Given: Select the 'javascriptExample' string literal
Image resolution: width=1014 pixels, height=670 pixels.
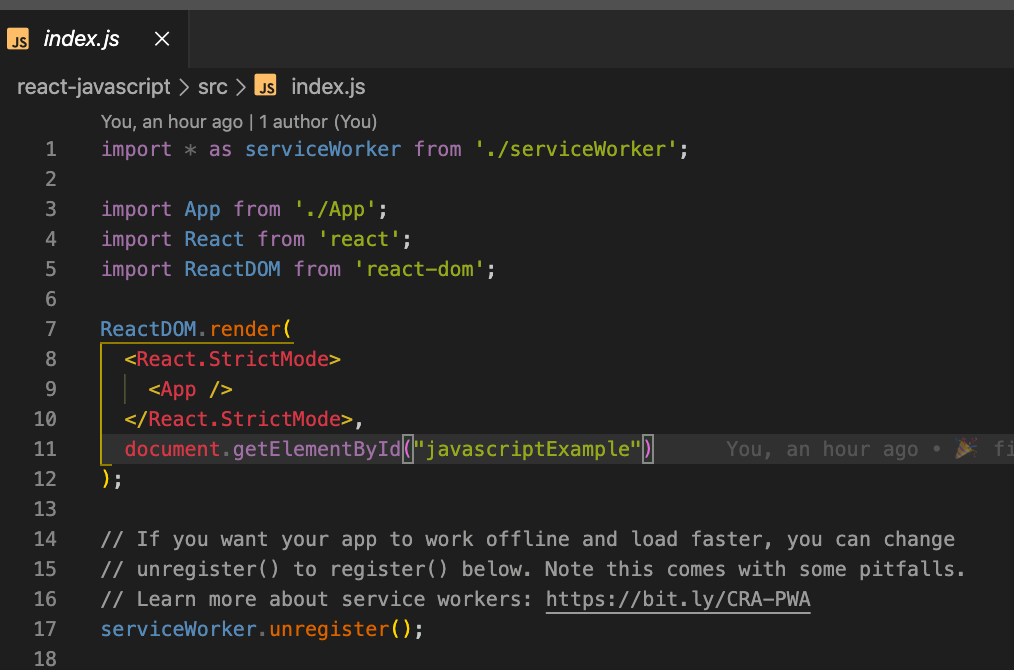Looking at the screenshot, I should point(528,449).
